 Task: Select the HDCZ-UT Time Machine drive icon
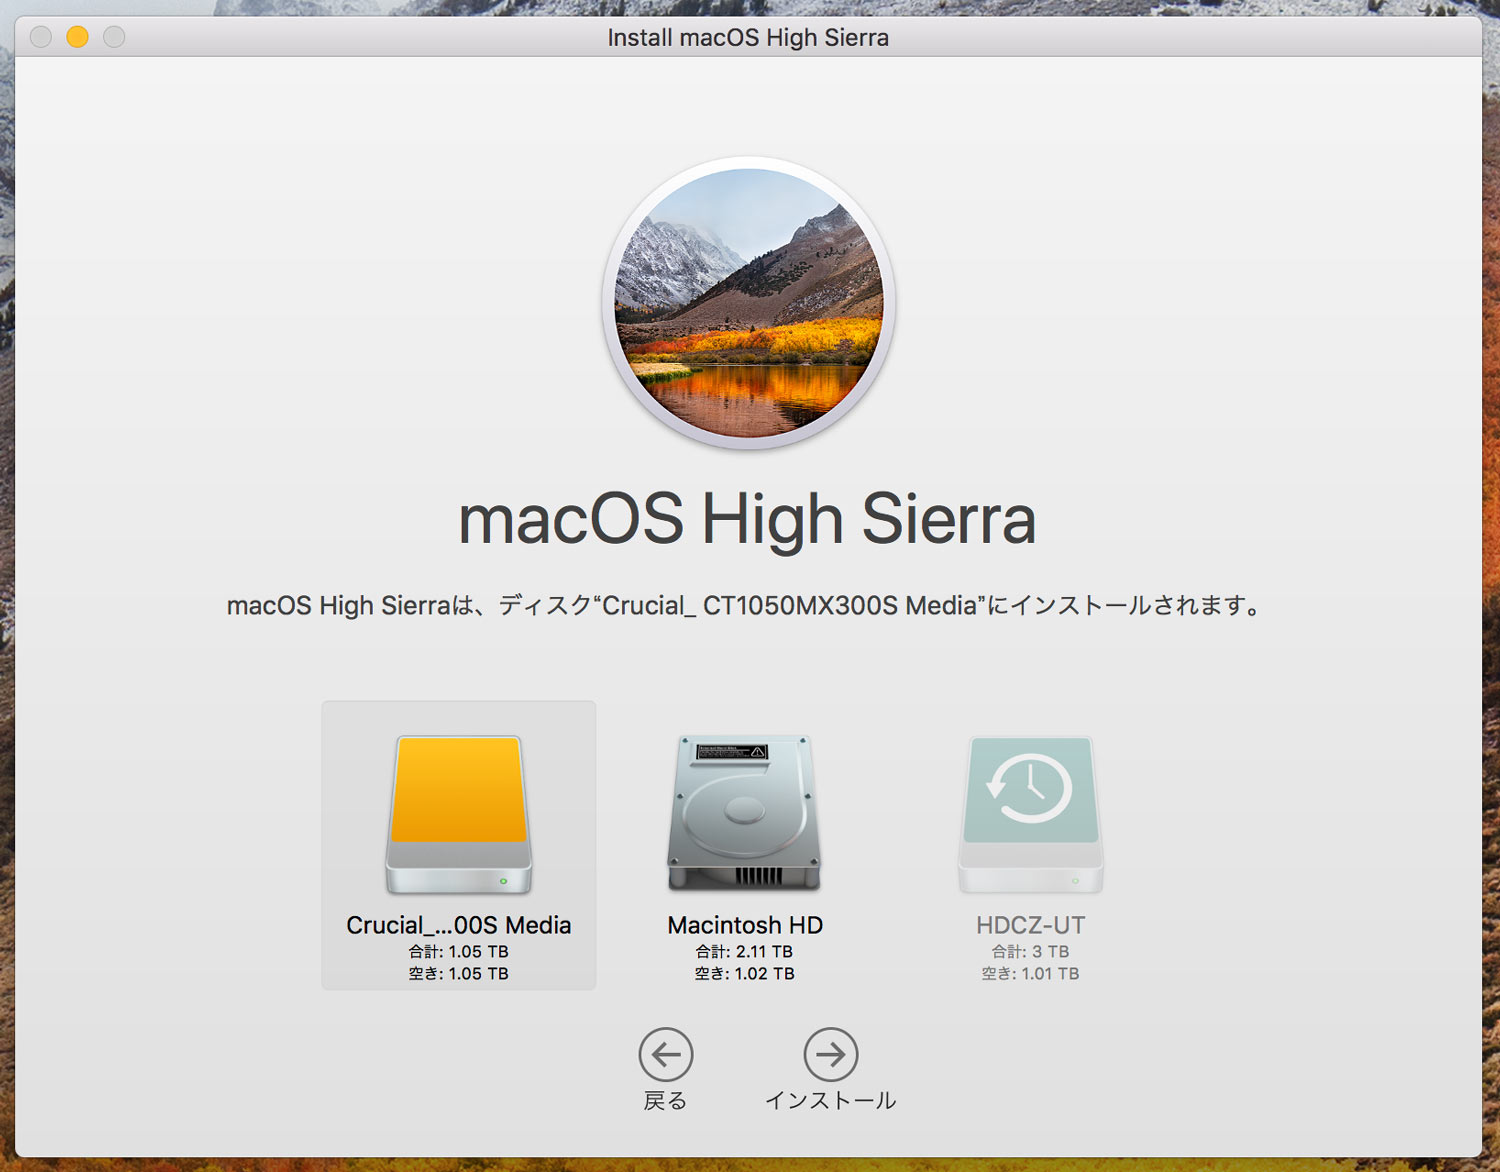1030,815
